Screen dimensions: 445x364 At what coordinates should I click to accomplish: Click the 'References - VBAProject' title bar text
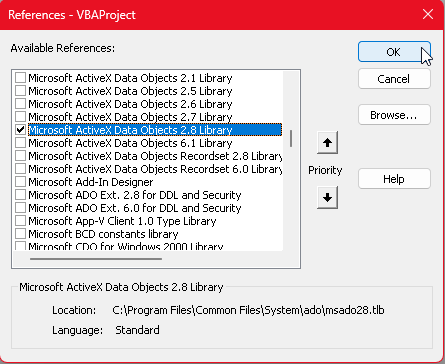(72, 15)
